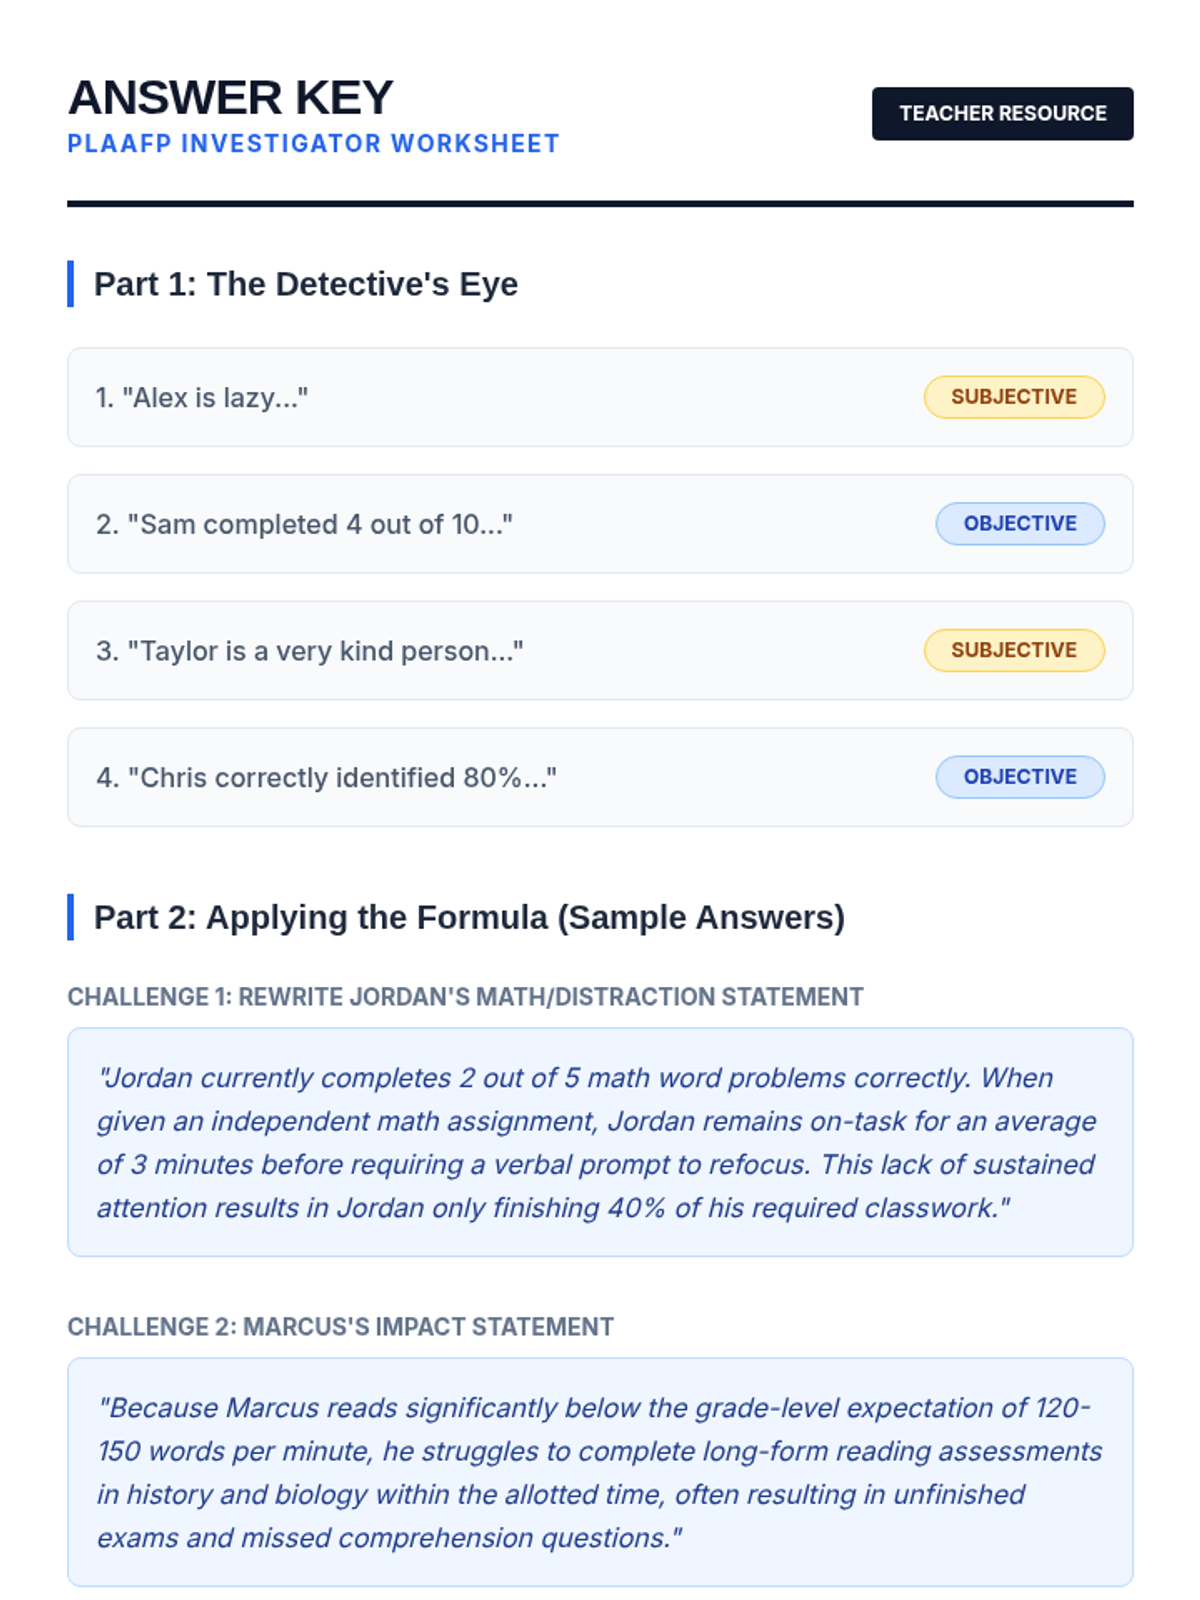
Task: Click the "Chris correctly identified 80%..." text
Action: coord(326,778)
